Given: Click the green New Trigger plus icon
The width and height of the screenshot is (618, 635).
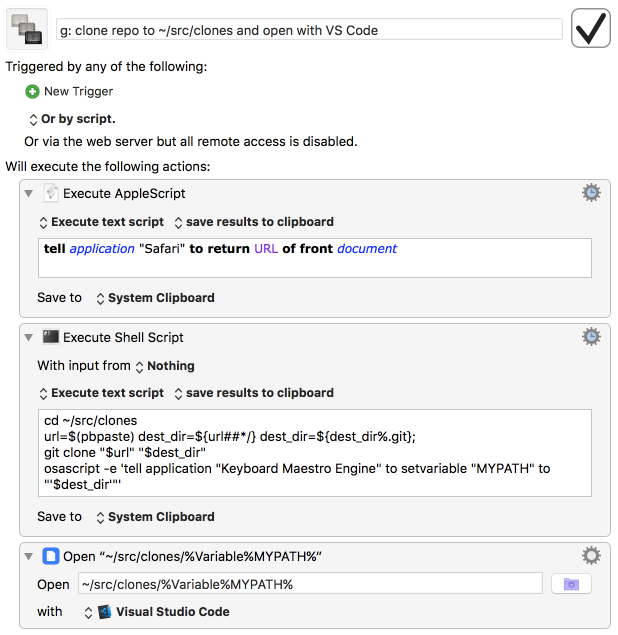Looking at the screenshot, I should click(32, 91).
